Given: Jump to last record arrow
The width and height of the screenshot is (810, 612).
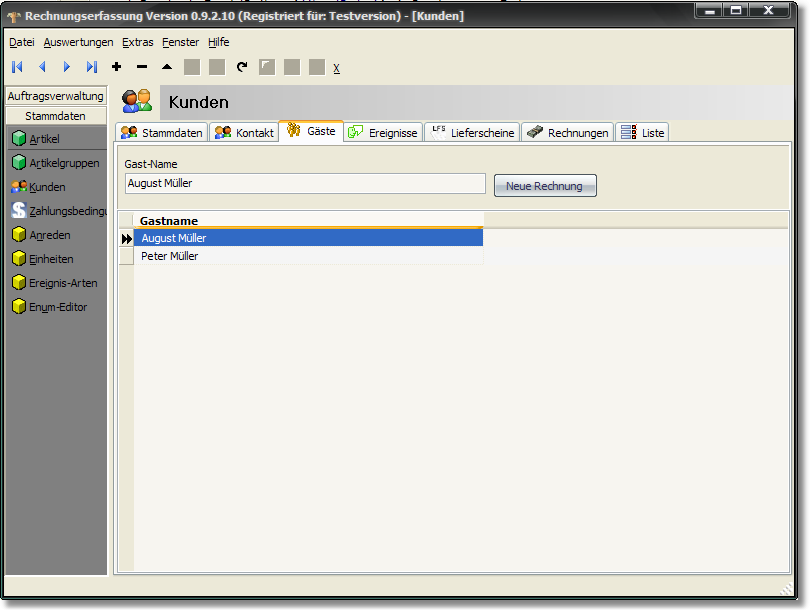Looking at the screenshot, I should click(92, 67).
